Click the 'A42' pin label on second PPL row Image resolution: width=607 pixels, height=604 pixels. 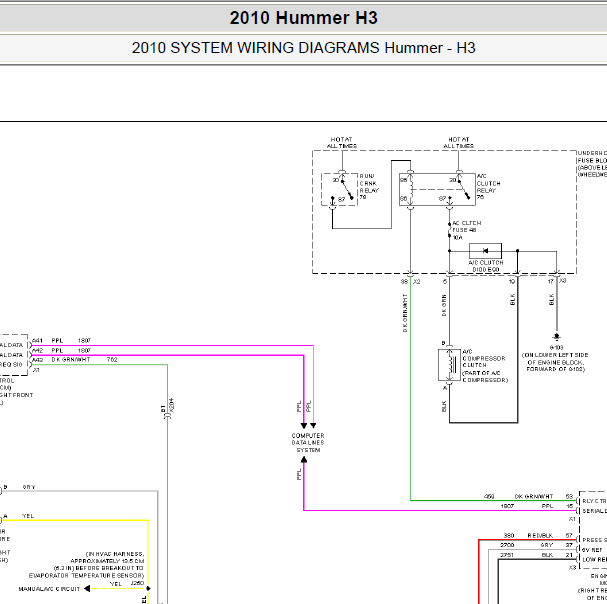pos(37,350)
